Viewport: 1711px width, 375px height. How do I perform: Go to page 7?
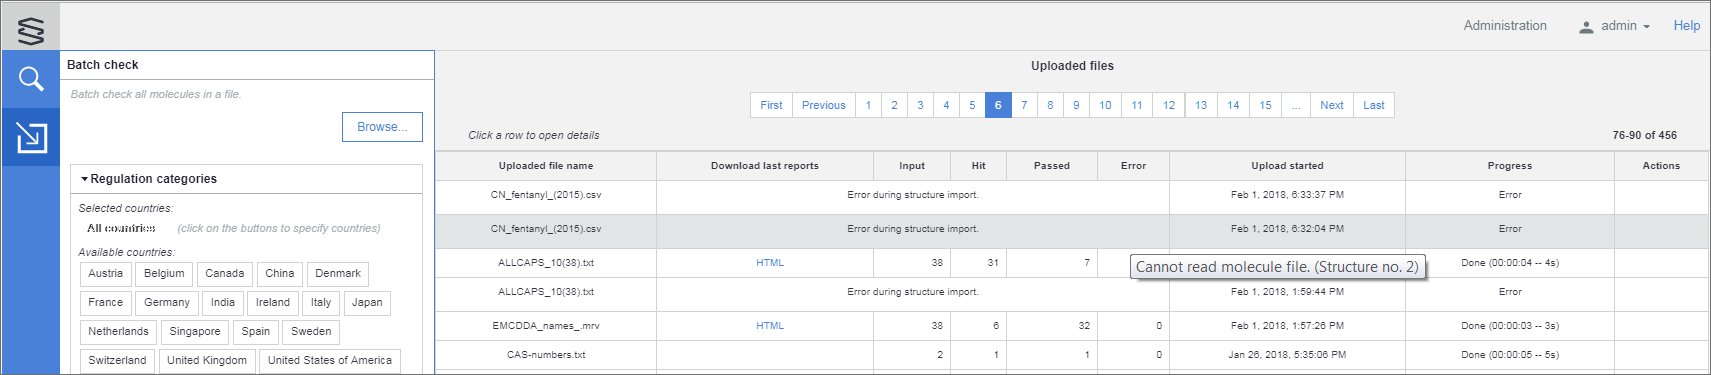click(x=1024, y=105)
